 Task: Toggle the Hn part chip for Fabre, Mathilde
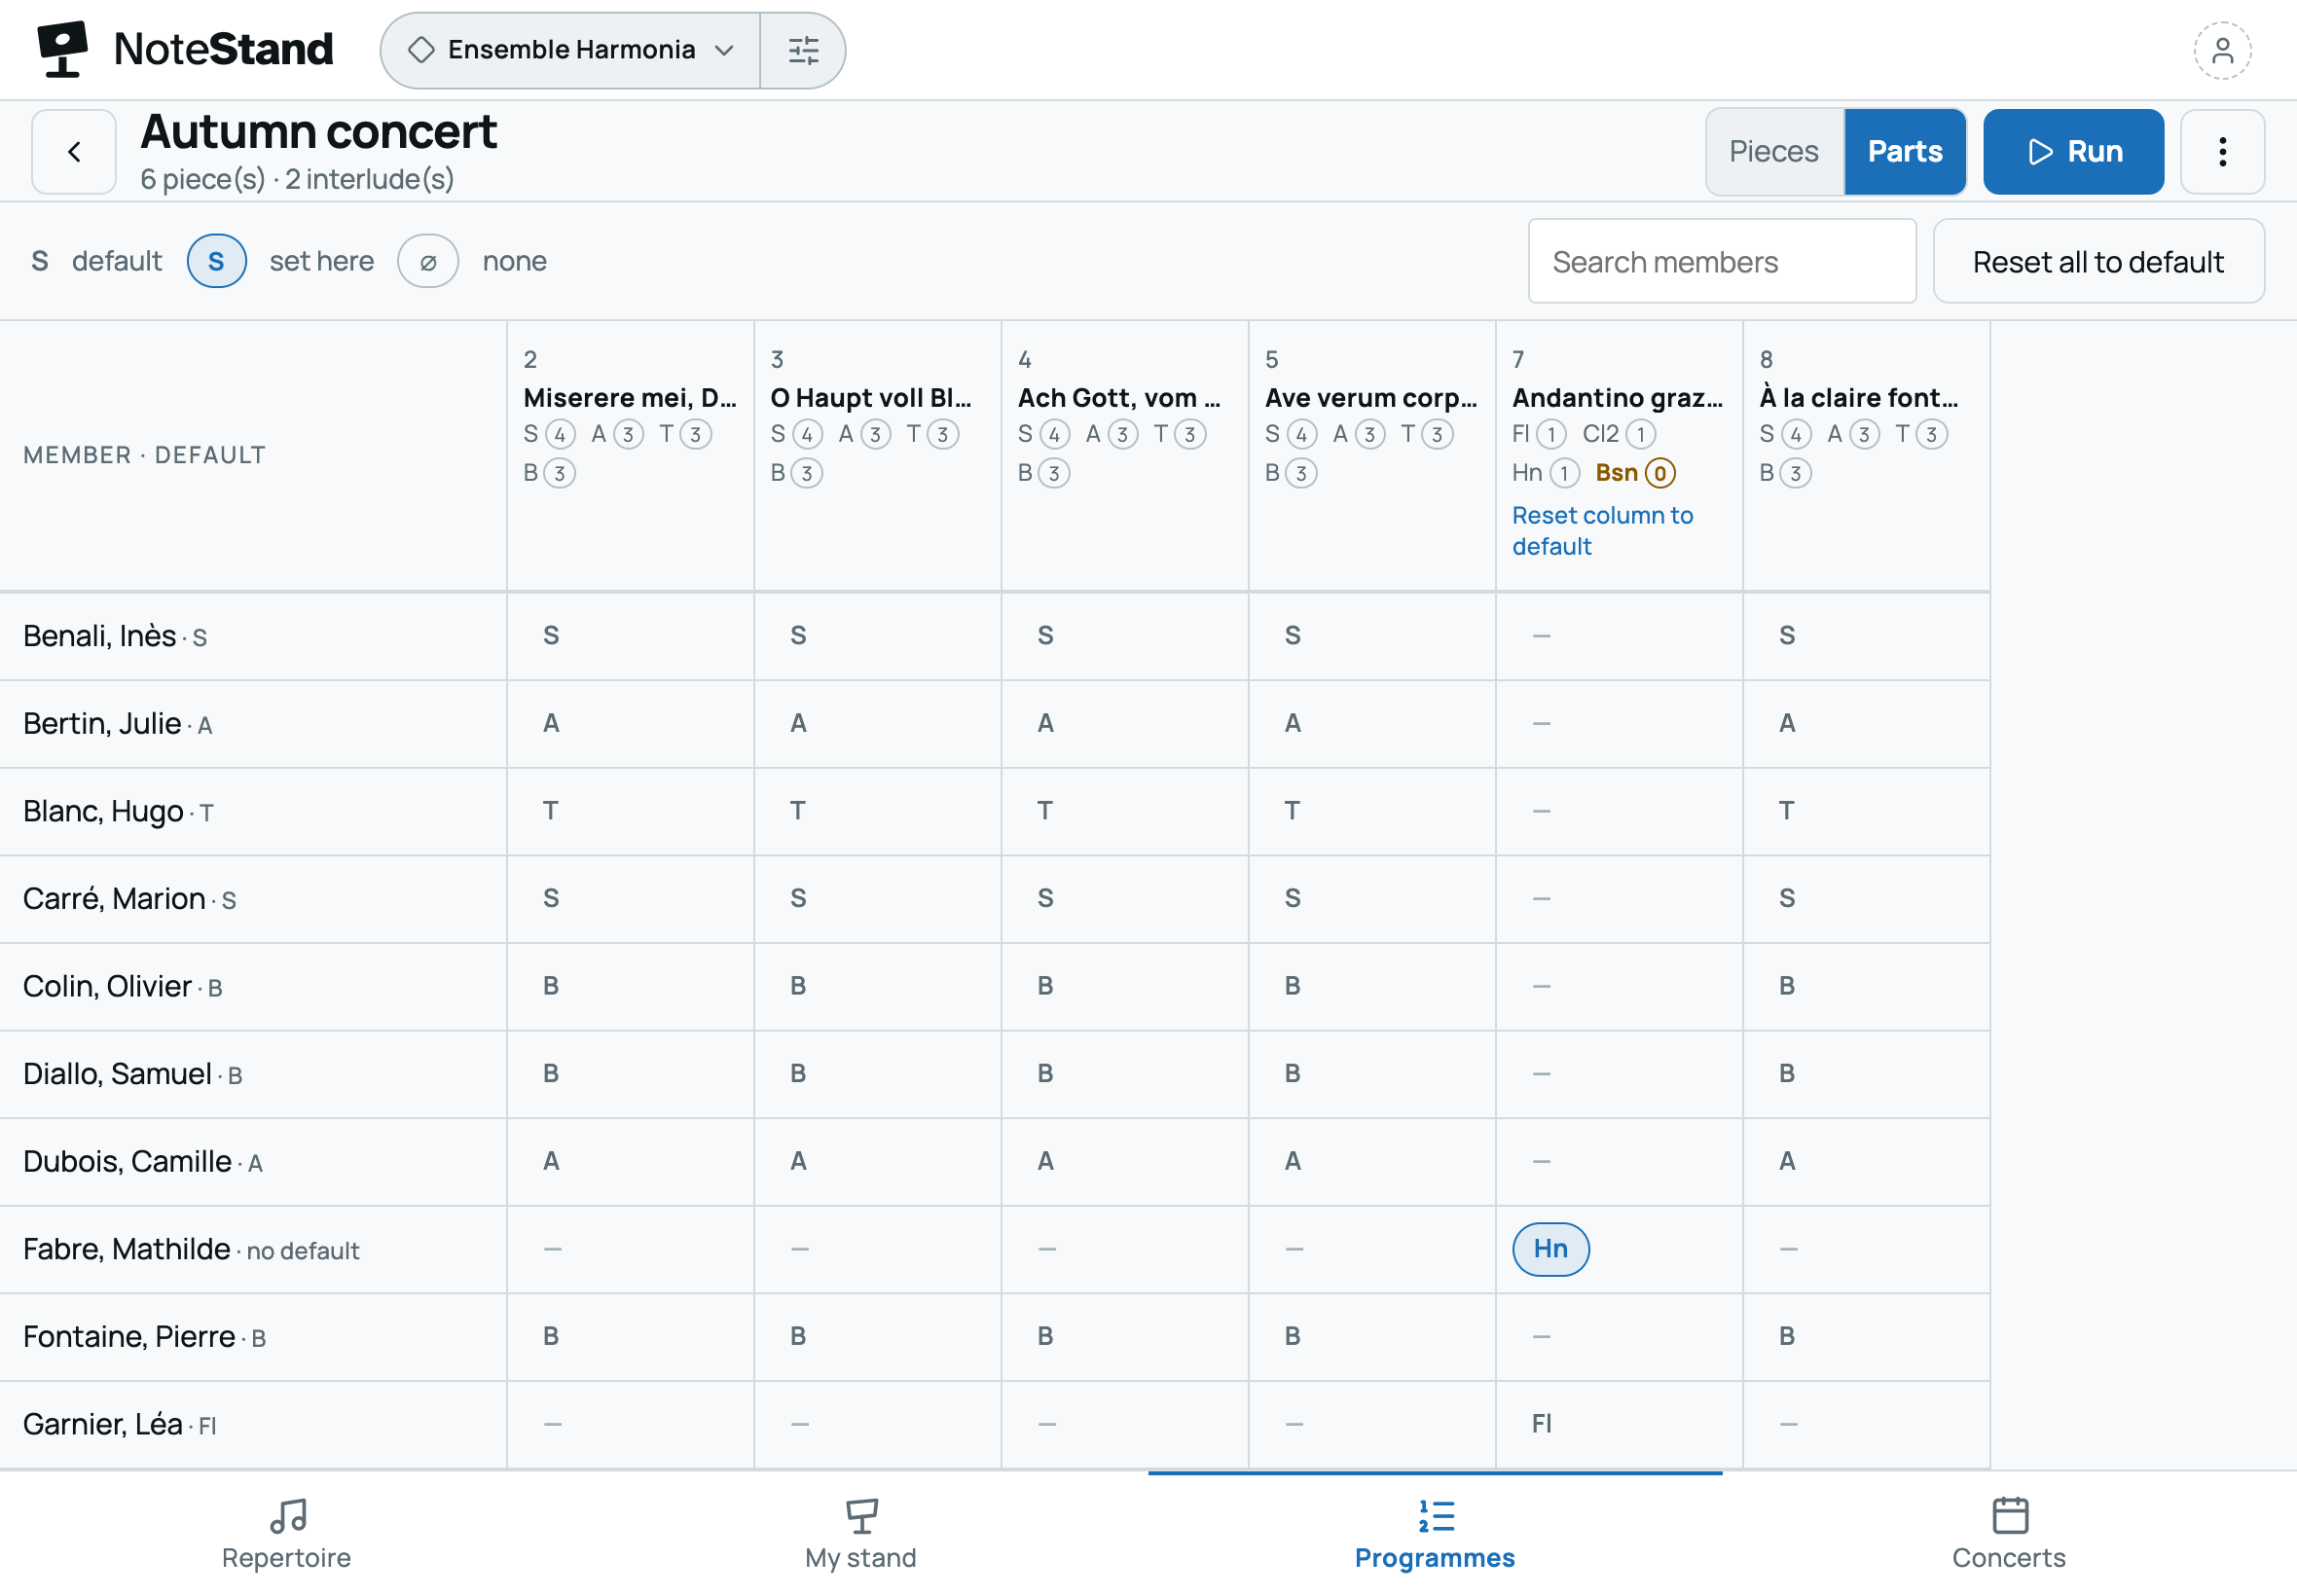click(x=1550, y=1249)
